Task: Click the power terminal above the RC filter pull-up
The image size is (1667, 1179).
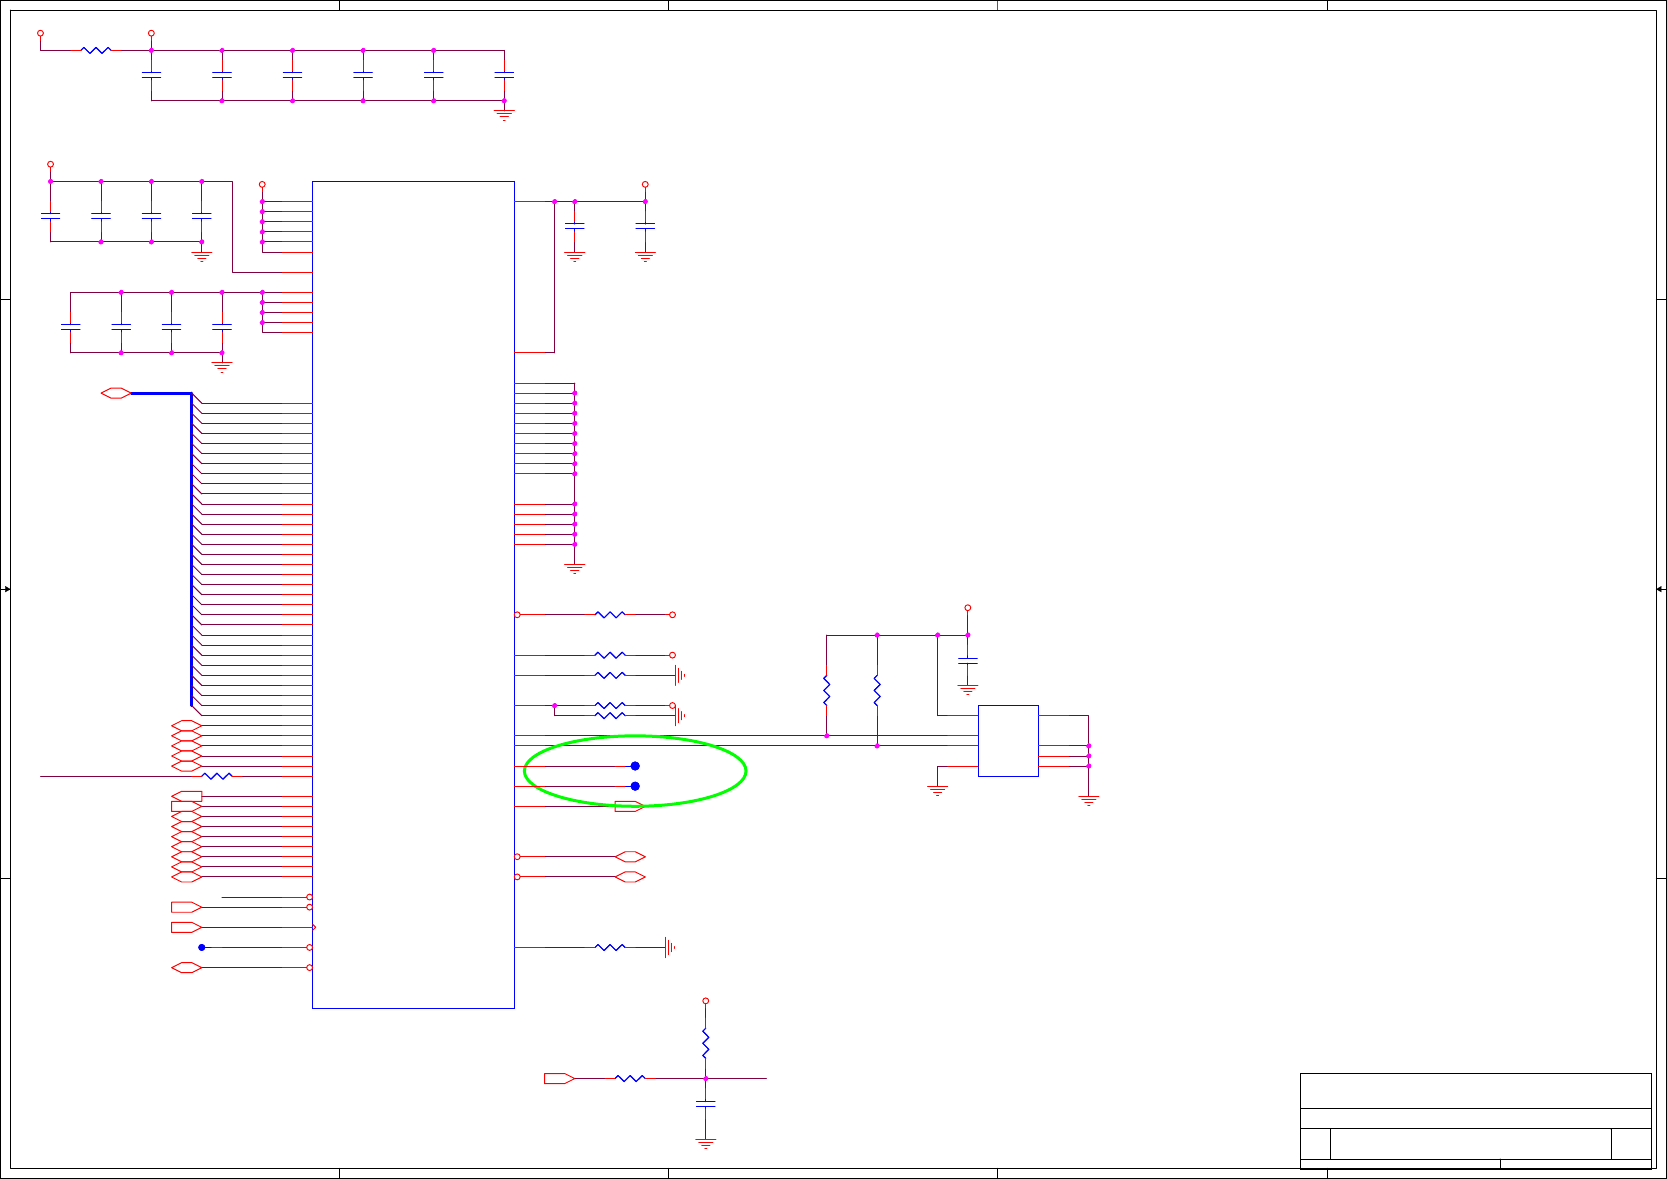Action: [705, 1000]
